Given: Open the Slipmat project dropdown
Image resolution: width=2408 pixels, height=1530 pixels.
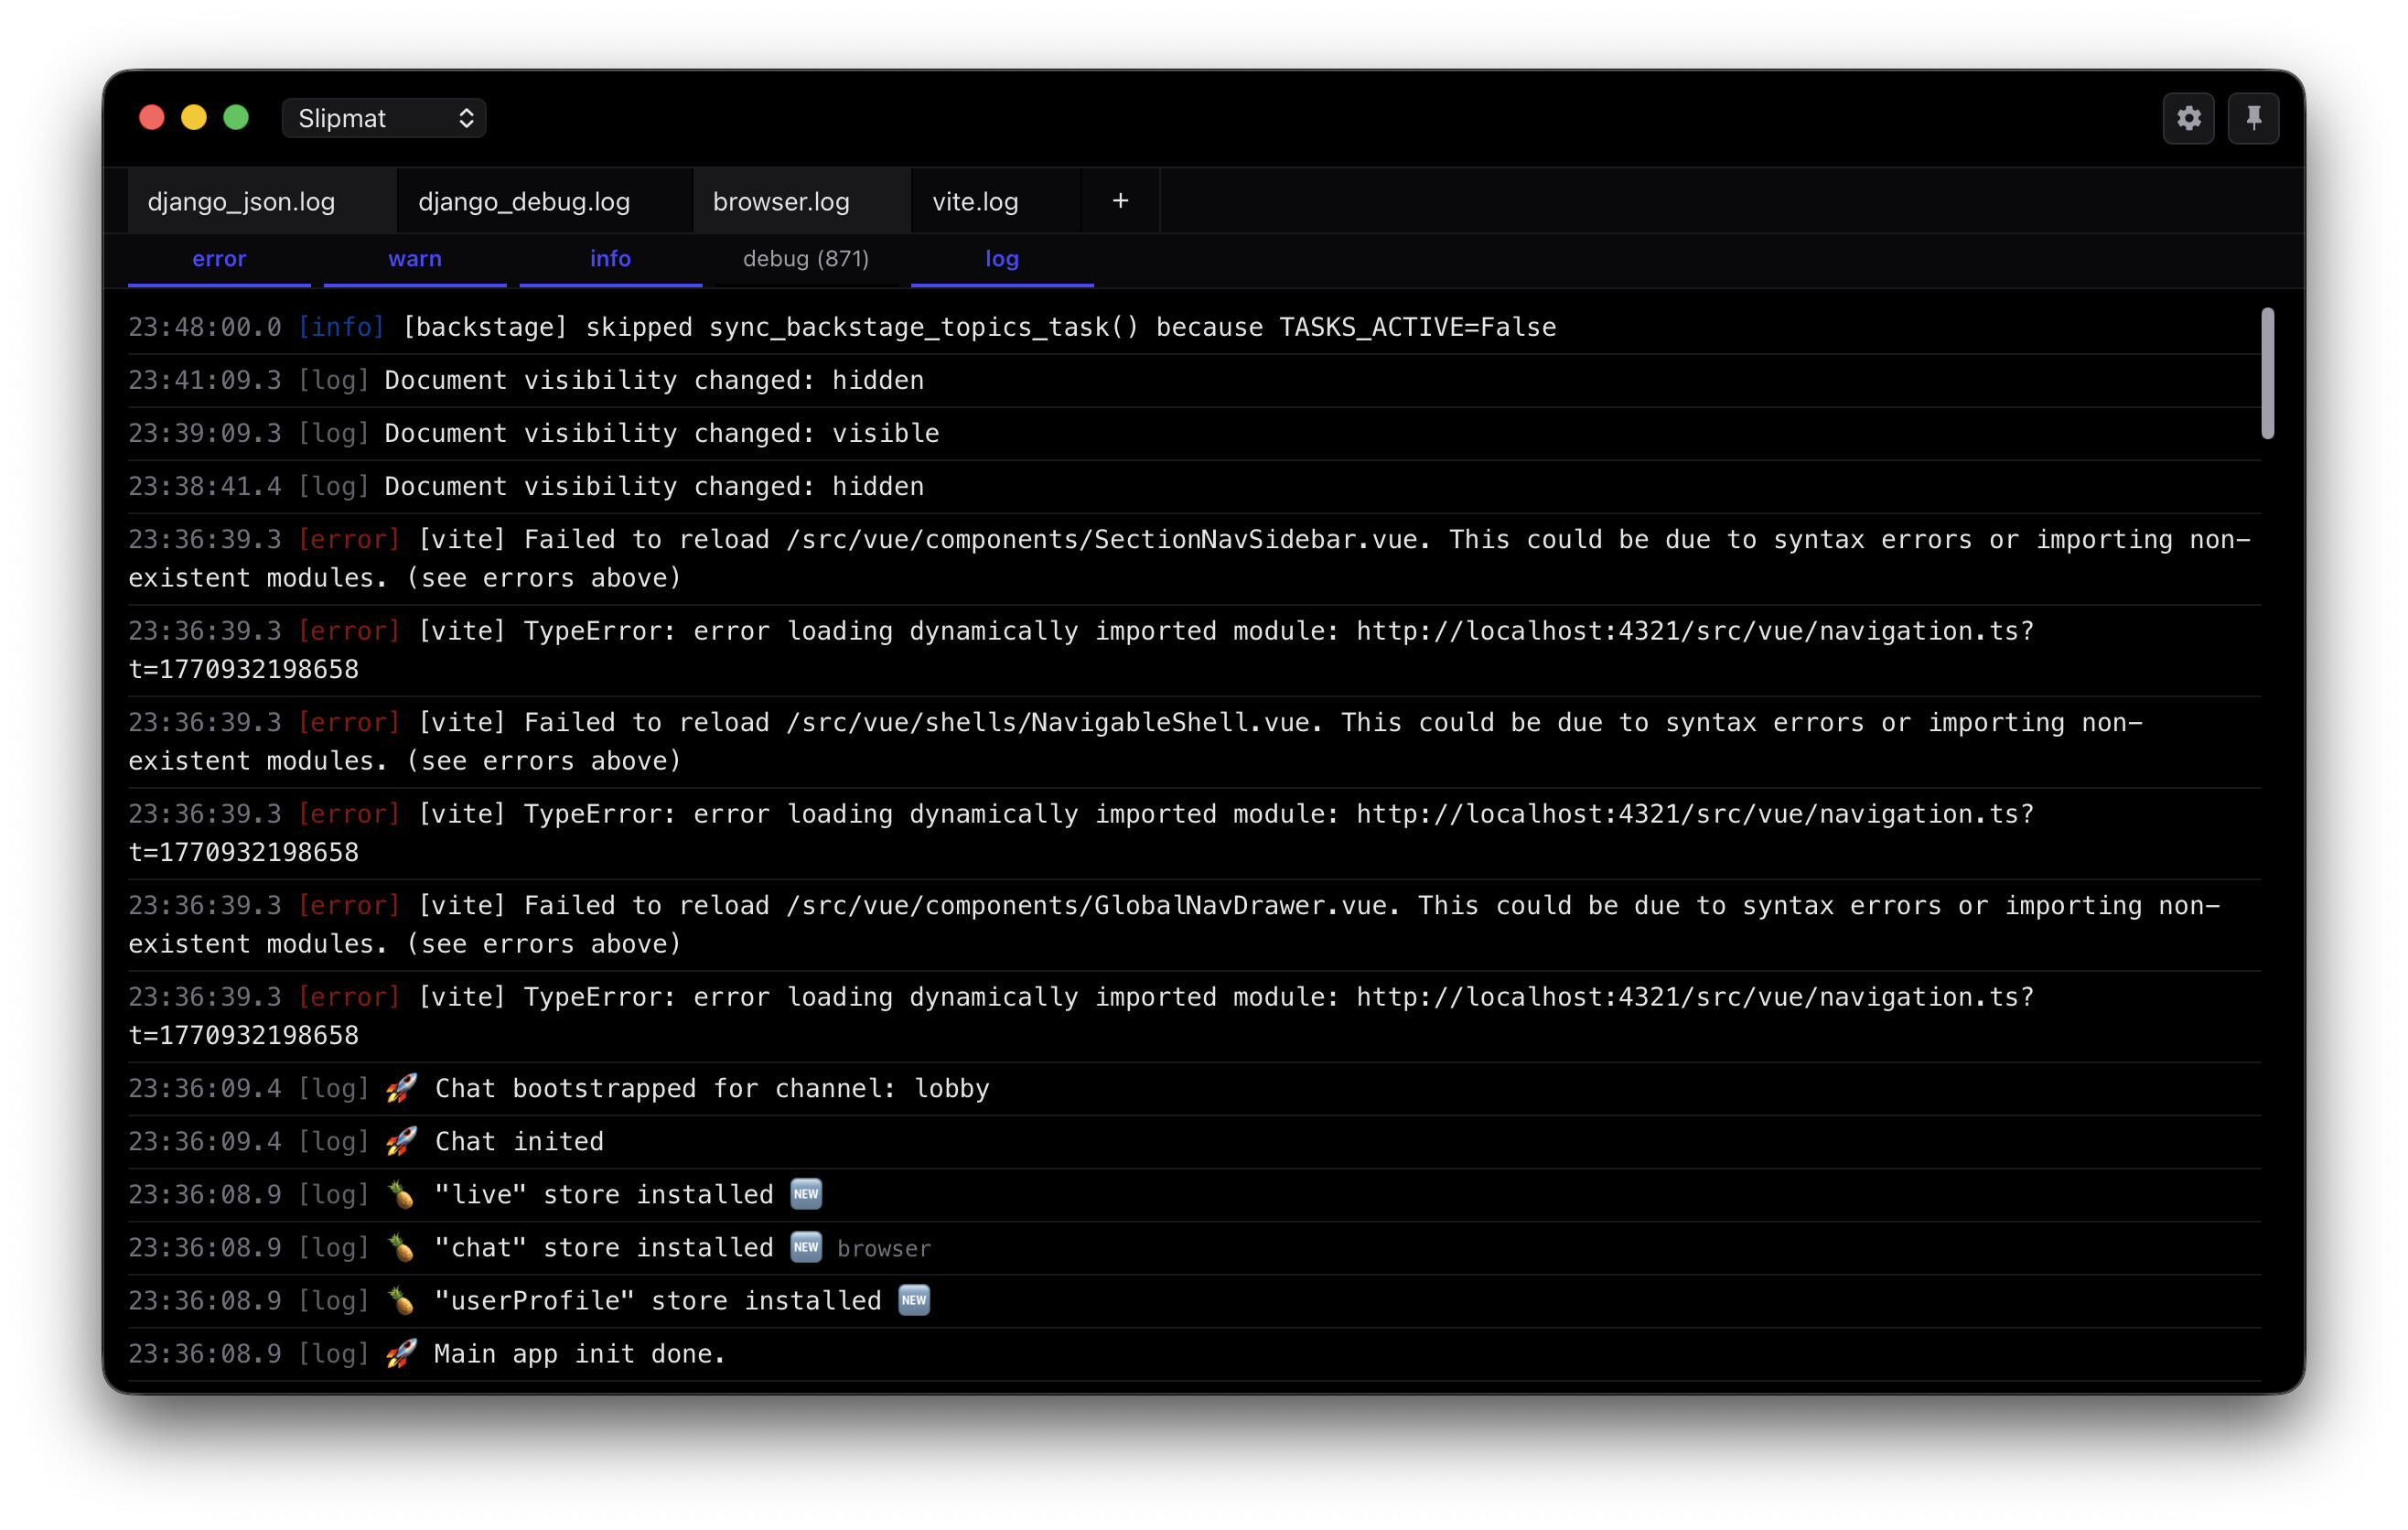Looking at the screenshot, I should pos(384,118).
